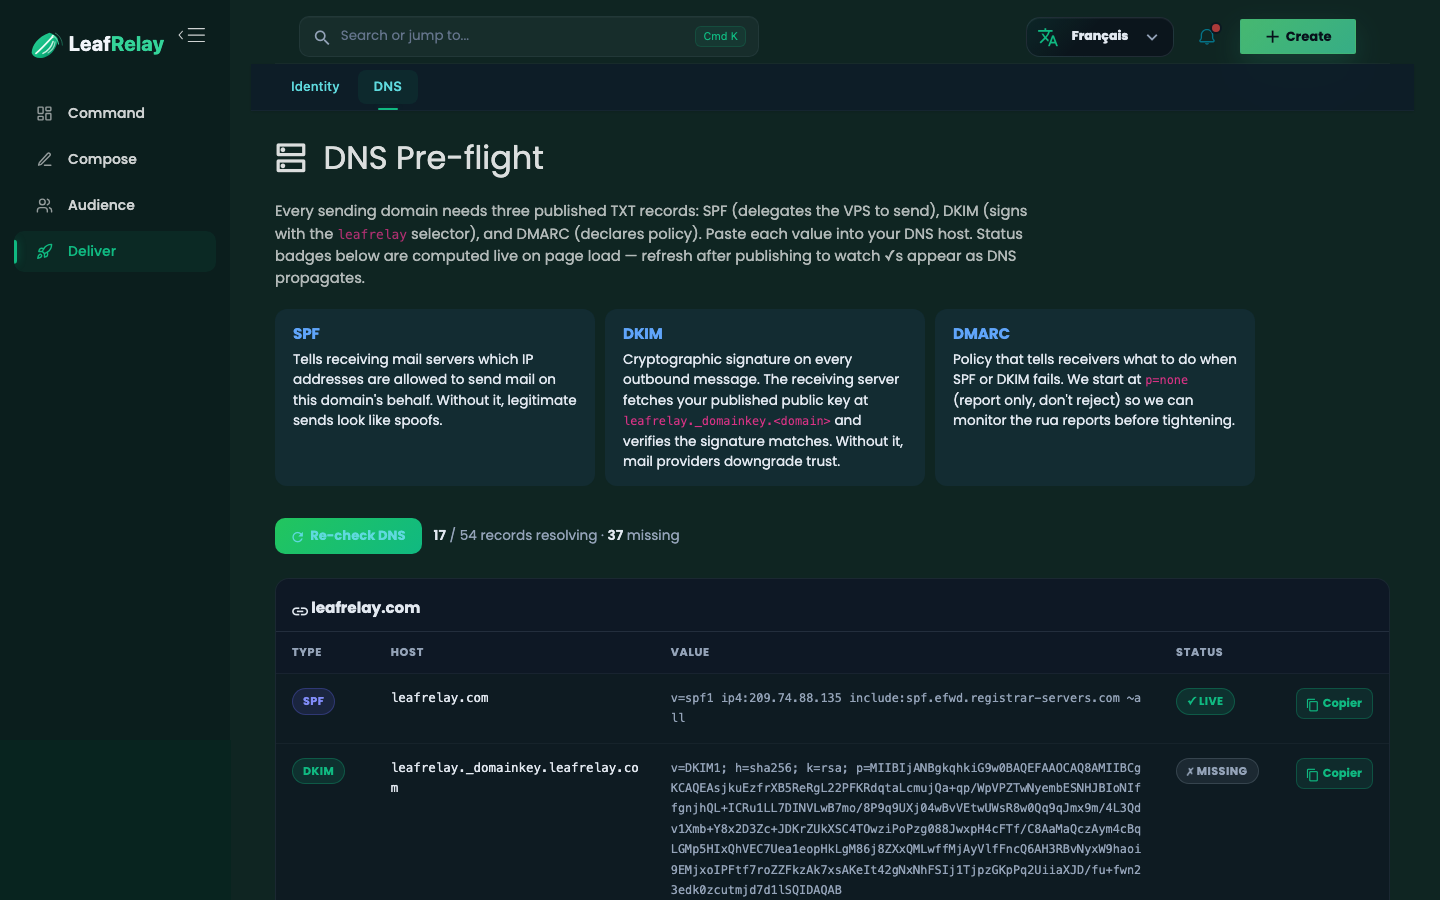Focus the Search or jump to field
1440x900 pixels.
[x=528, y=37]
